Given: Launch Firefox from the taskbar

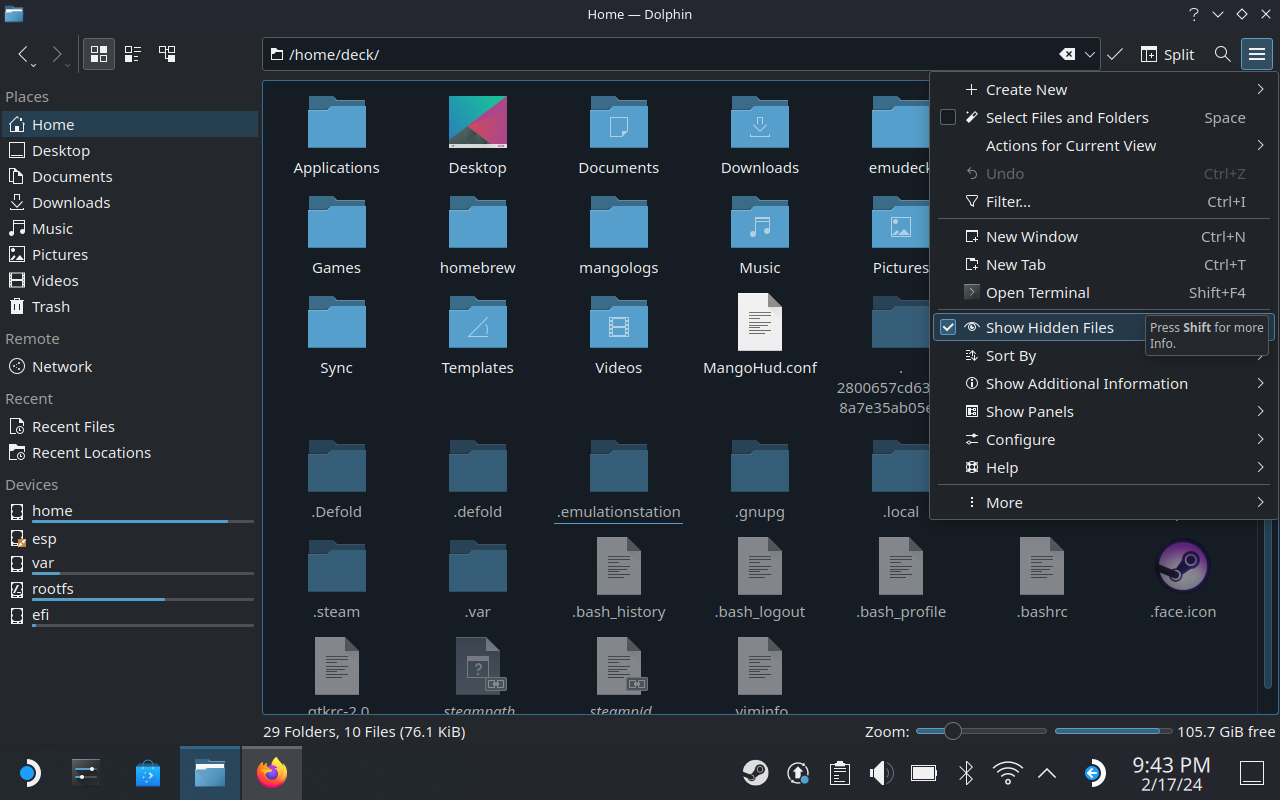Looking at the screenshot, I should [x=272, y=773].
